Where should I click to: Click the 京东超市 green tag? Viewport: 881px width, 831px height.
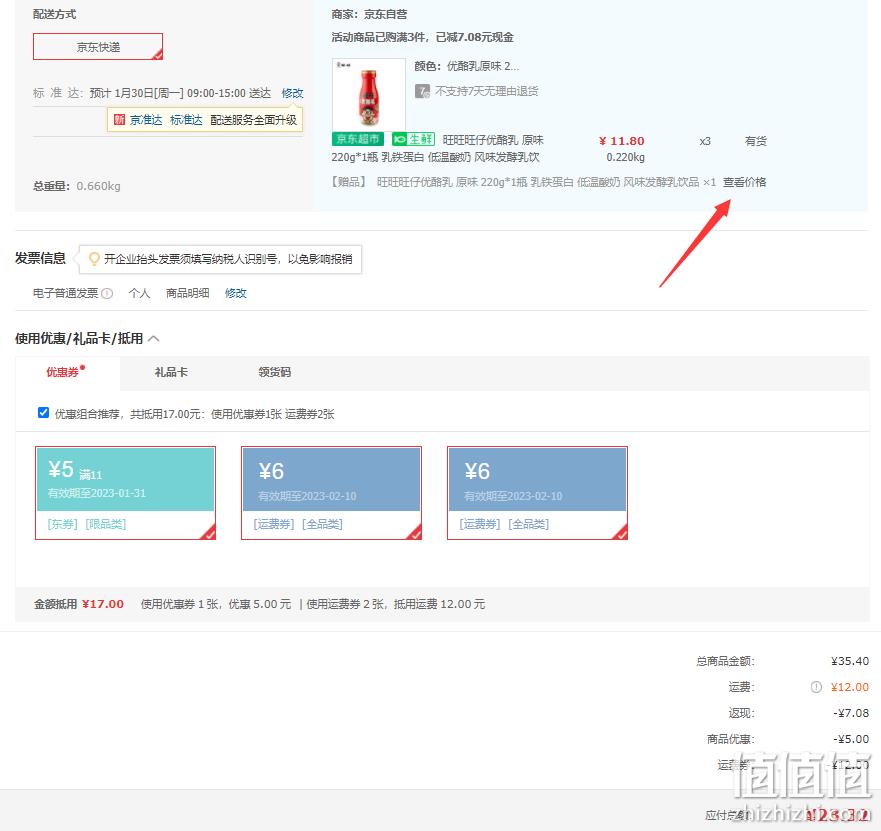coord(358,139)
